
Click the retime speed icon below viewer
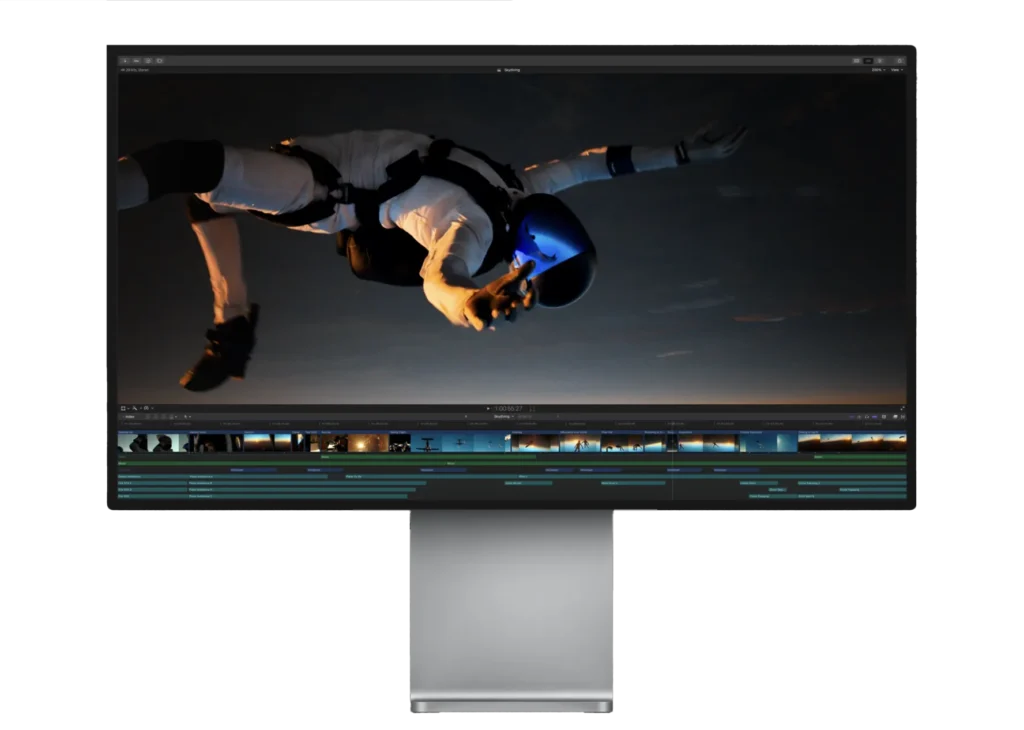click(x=146, y=408)
